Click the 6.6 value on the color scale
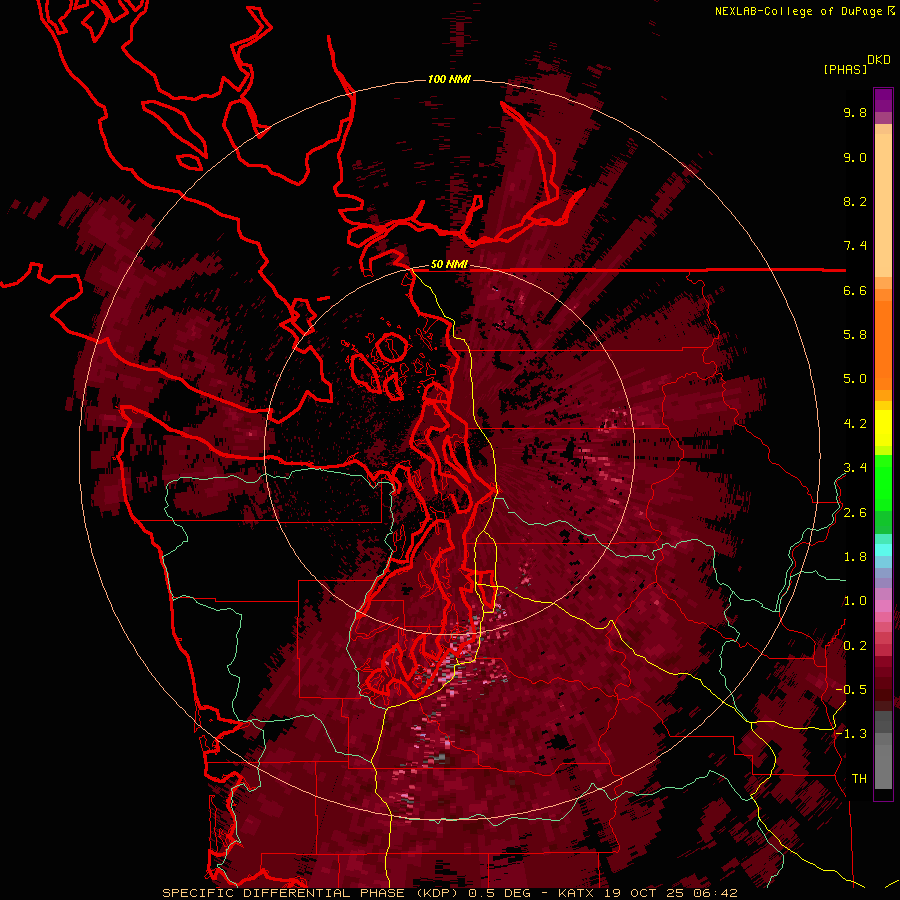900x900 pixels. (855, 290)
